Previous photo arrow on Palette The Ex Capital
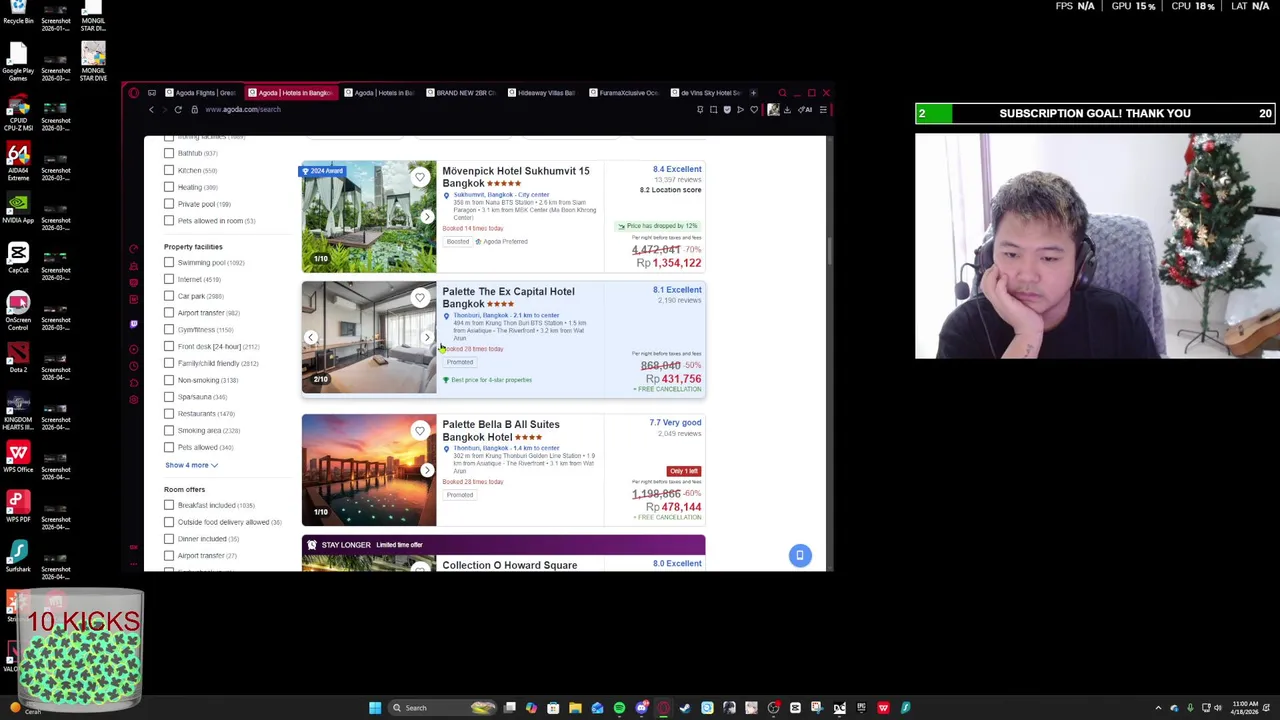The width and height of the screenshot is (1280, 720). point(311,338)
